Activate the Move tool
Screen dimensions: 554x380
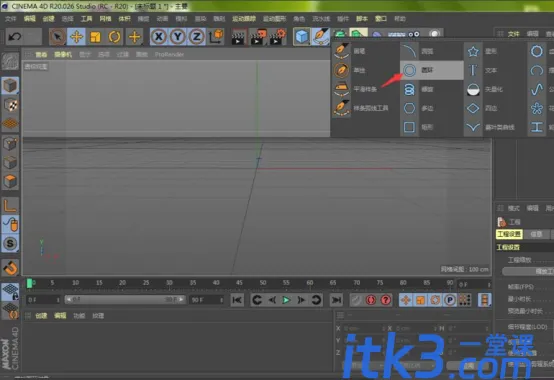point(76,36)
